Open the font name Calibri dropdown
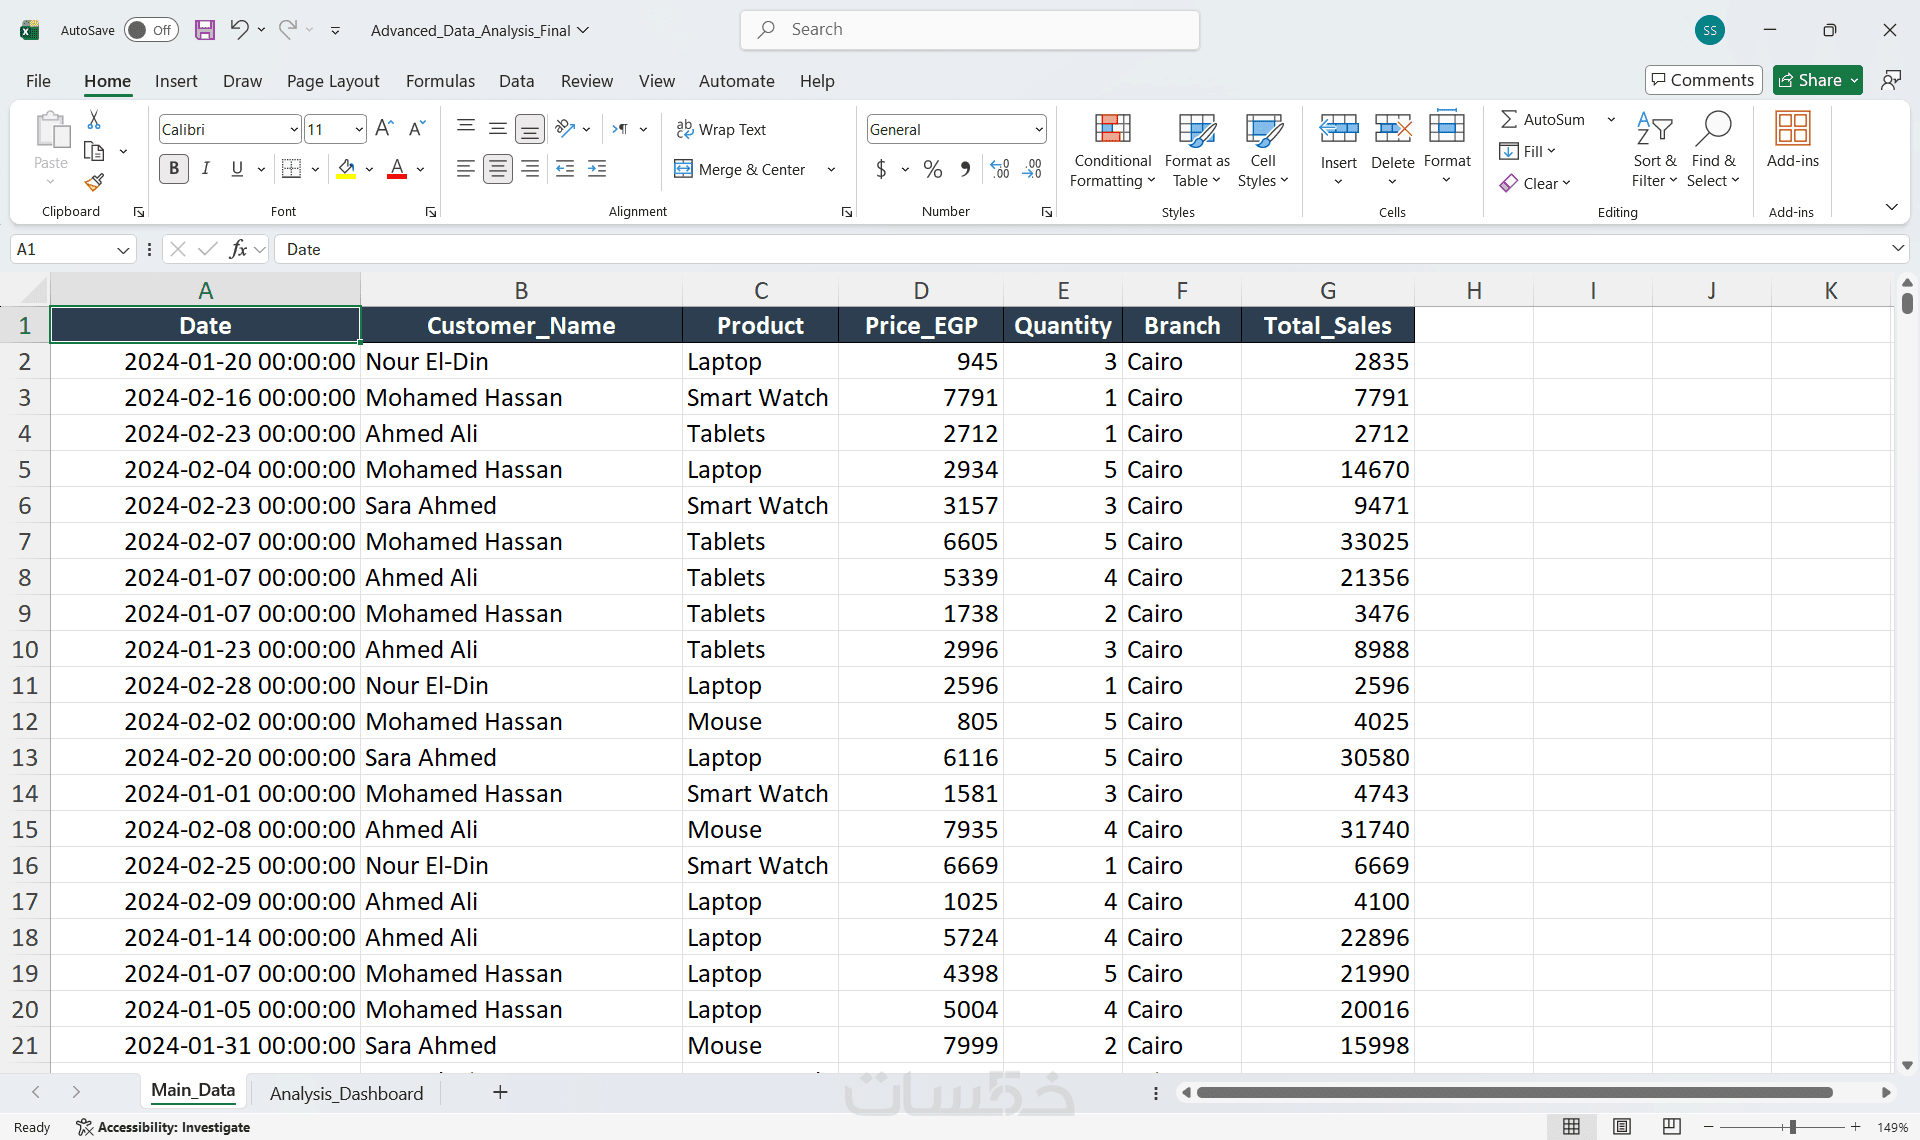Image resolution: width=1920 pixels, height=1140 pixels. coord(294,130)
